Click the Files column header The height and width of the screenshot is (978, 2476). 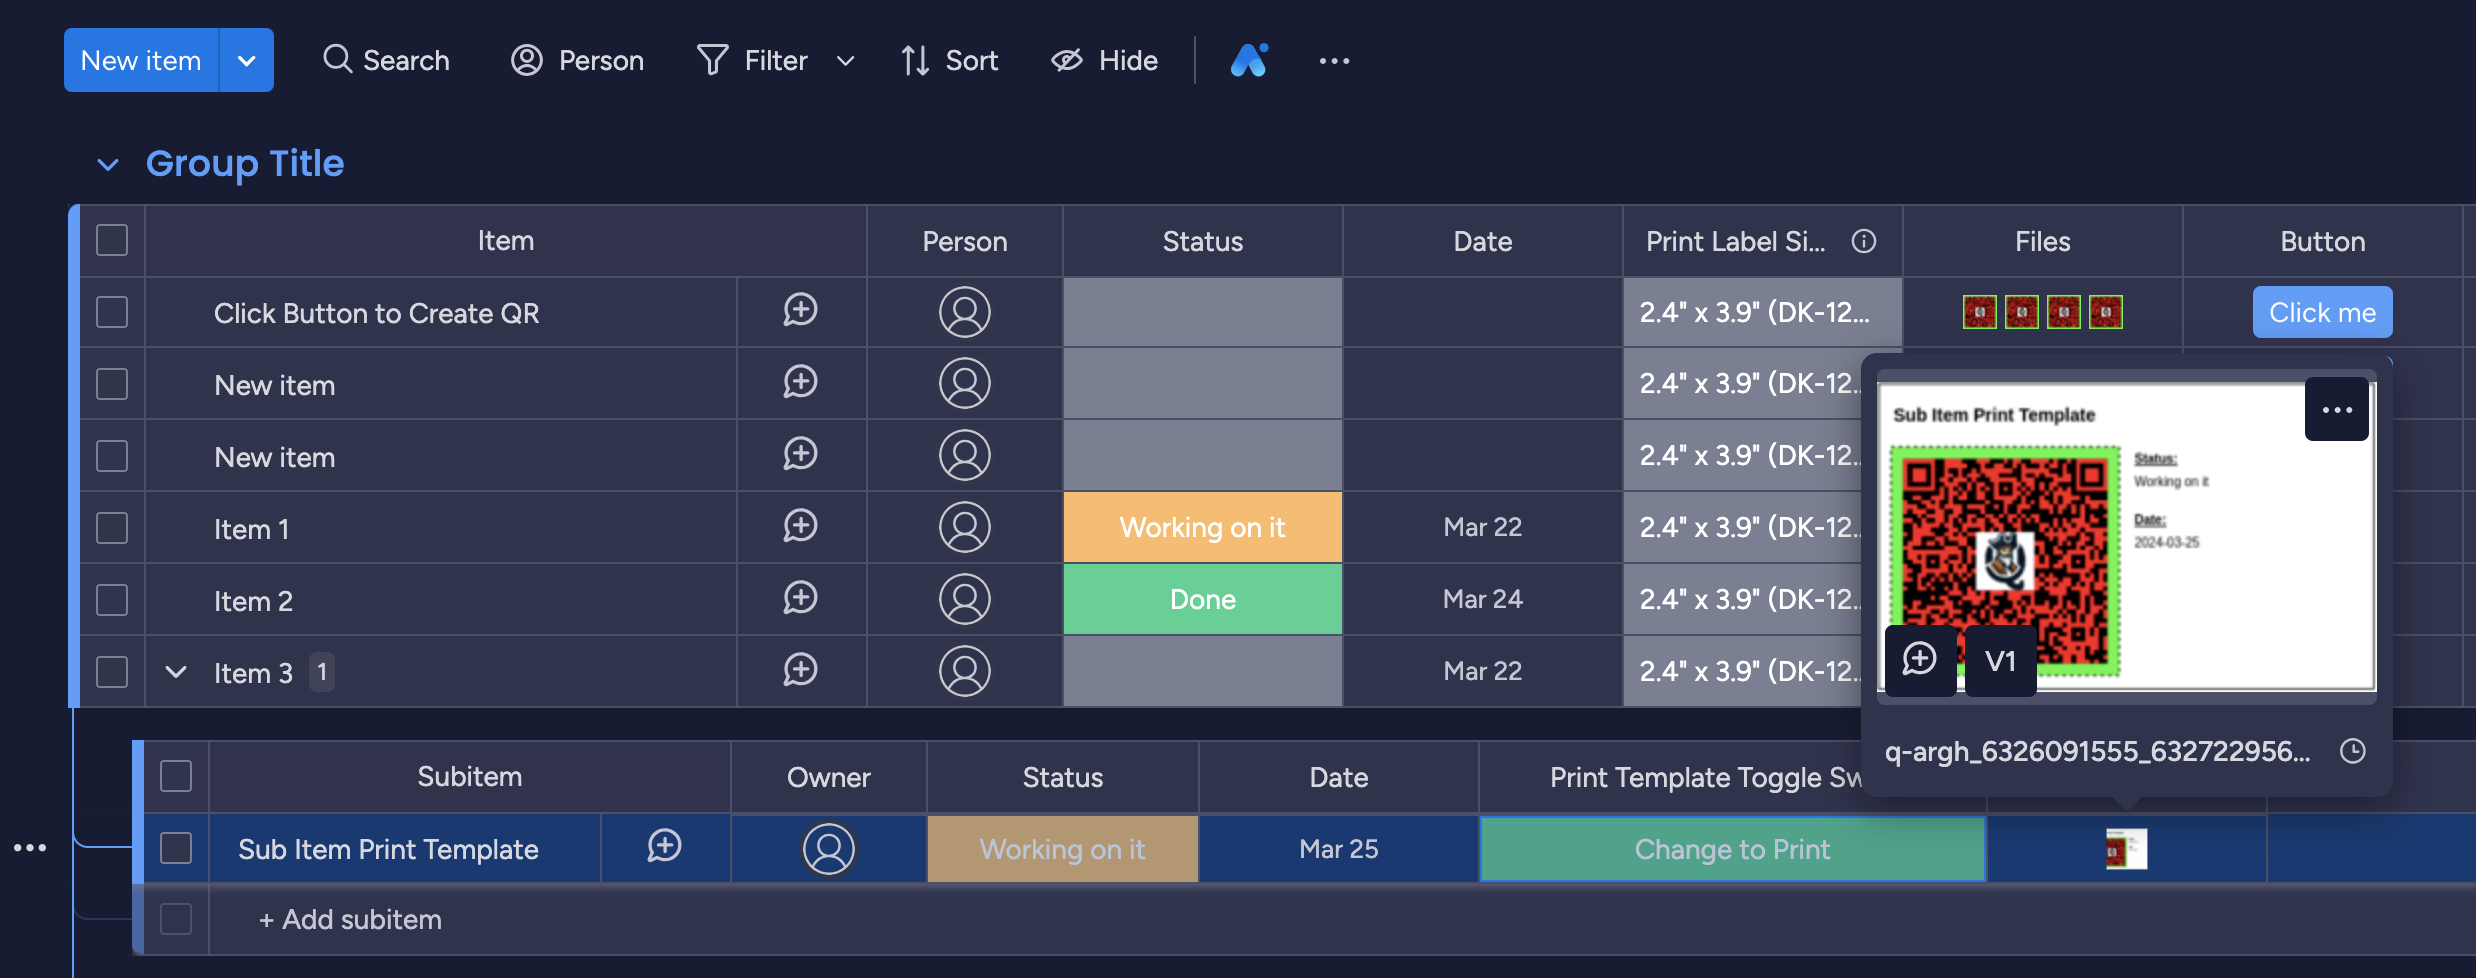[2043, 241]
